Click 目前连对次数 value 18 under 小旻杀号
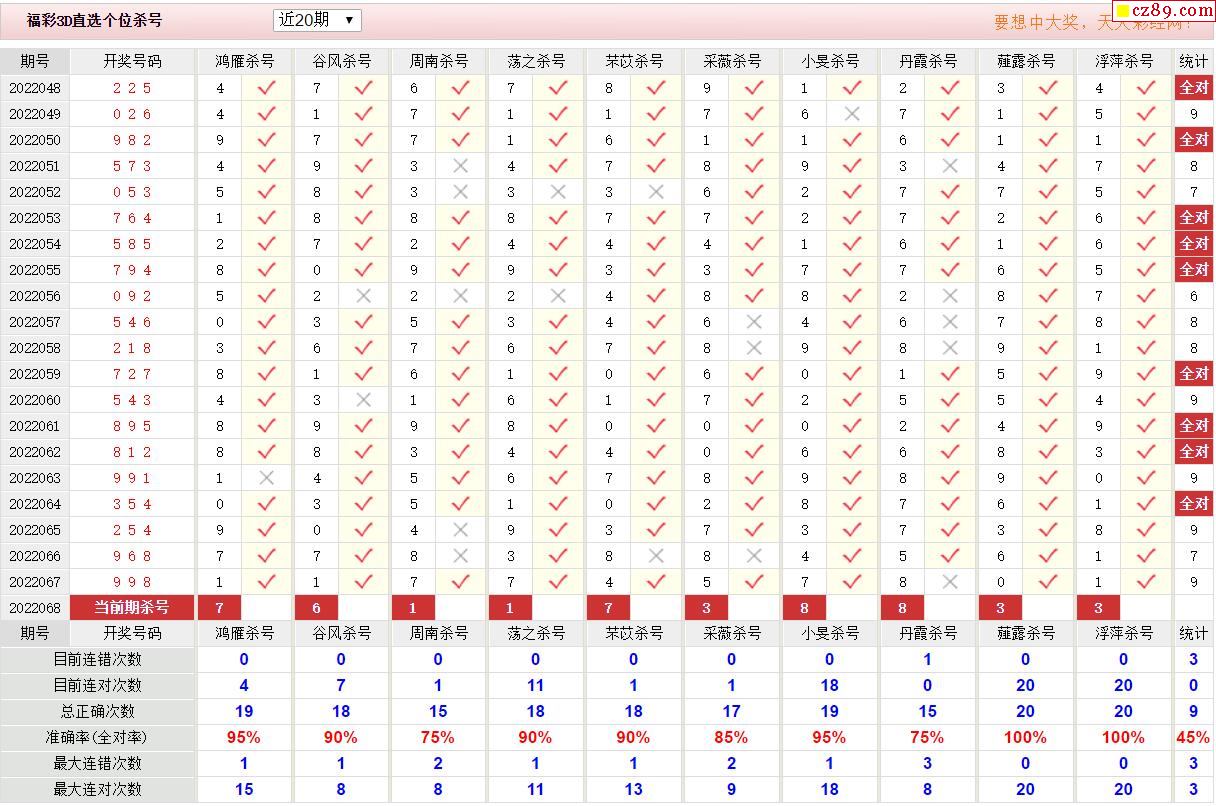 pyautogui.click(x=829, y=686)
